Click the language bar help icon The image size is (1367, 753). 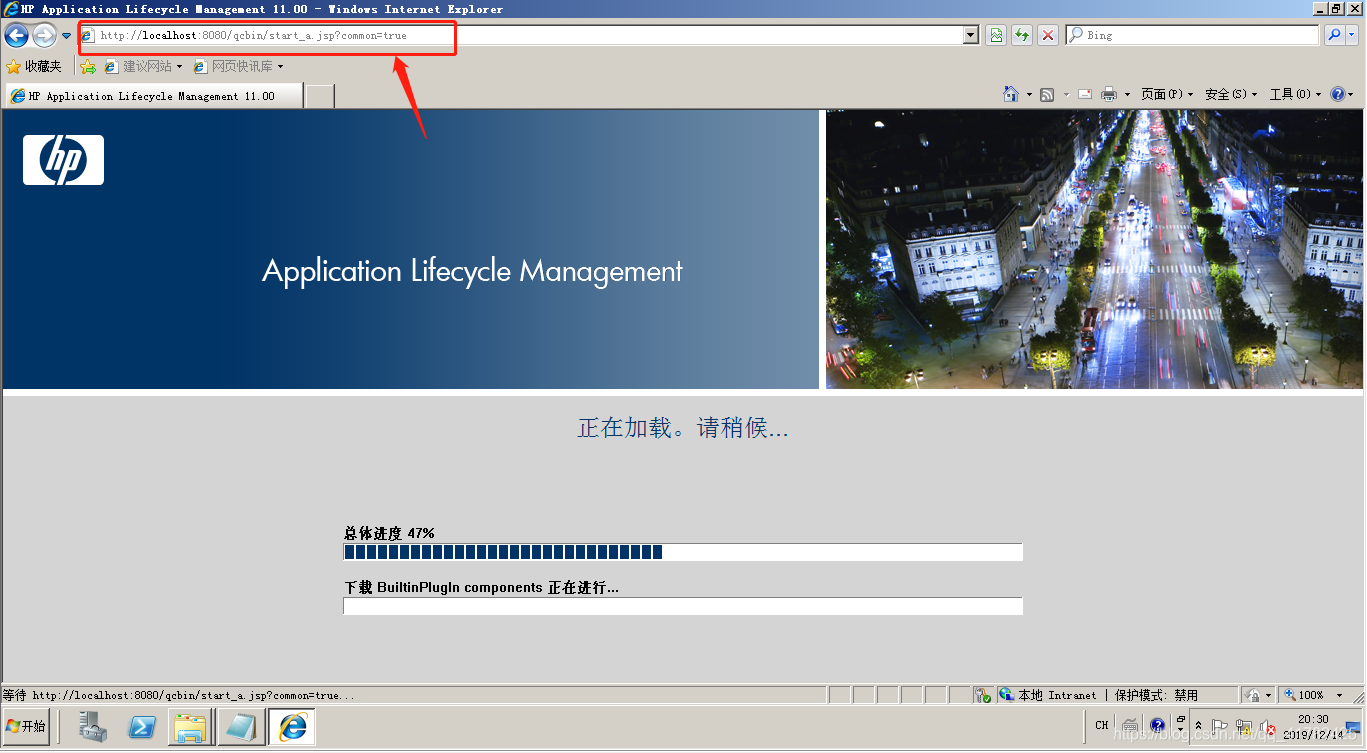pos(1157,725)
